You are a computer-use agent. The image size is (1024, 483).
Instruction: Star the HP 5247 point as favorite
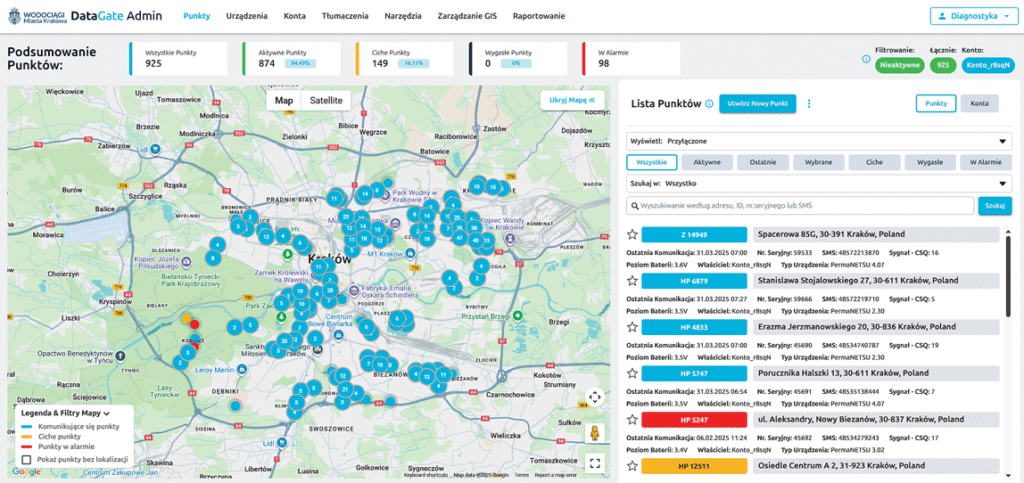632,420
